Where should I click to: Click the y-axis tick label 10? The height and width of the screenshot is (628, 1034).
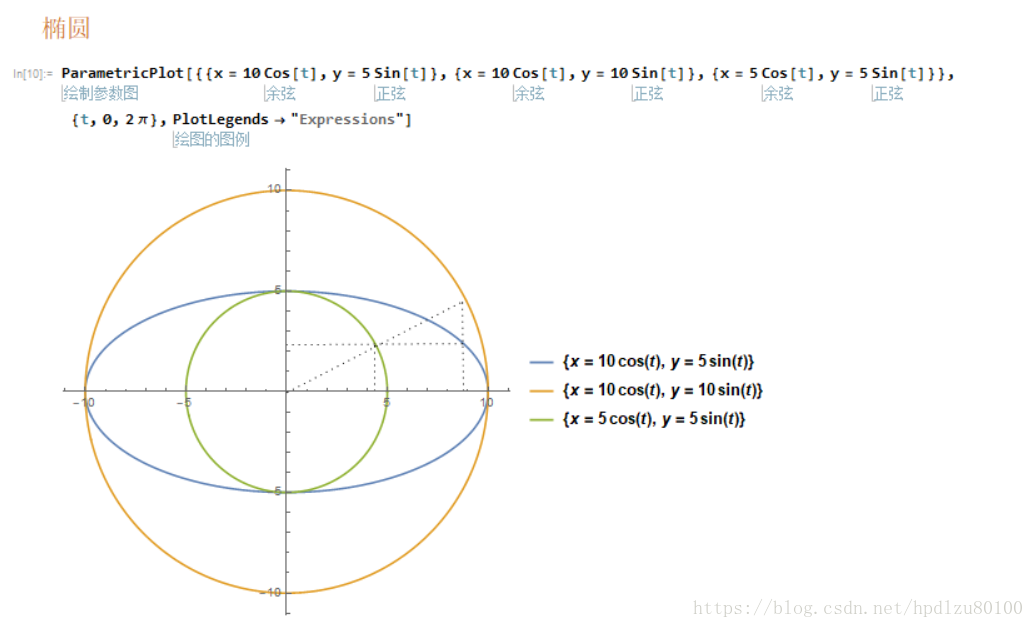[x=274, y=189]
